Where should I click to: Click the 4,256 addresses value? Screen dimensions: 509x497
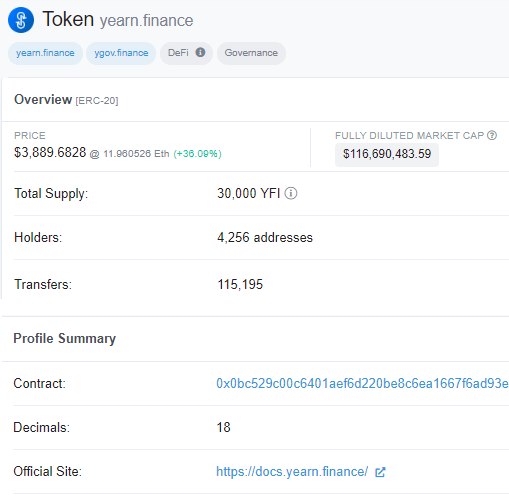pos(265,238)
